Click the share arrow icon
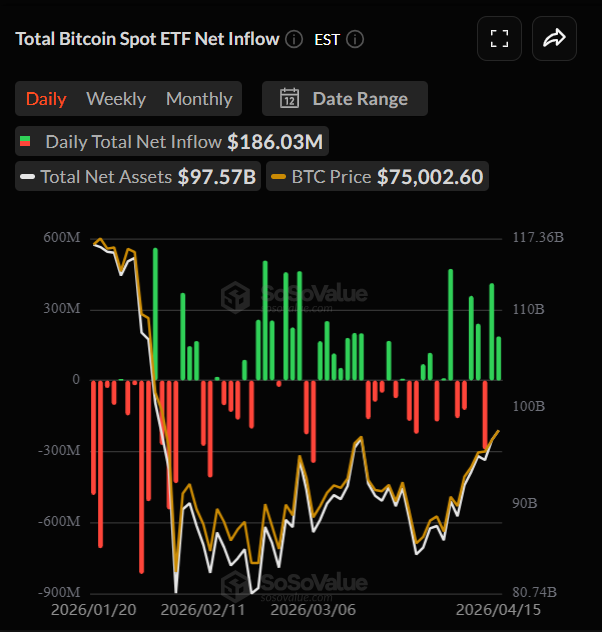 point(555,39)
